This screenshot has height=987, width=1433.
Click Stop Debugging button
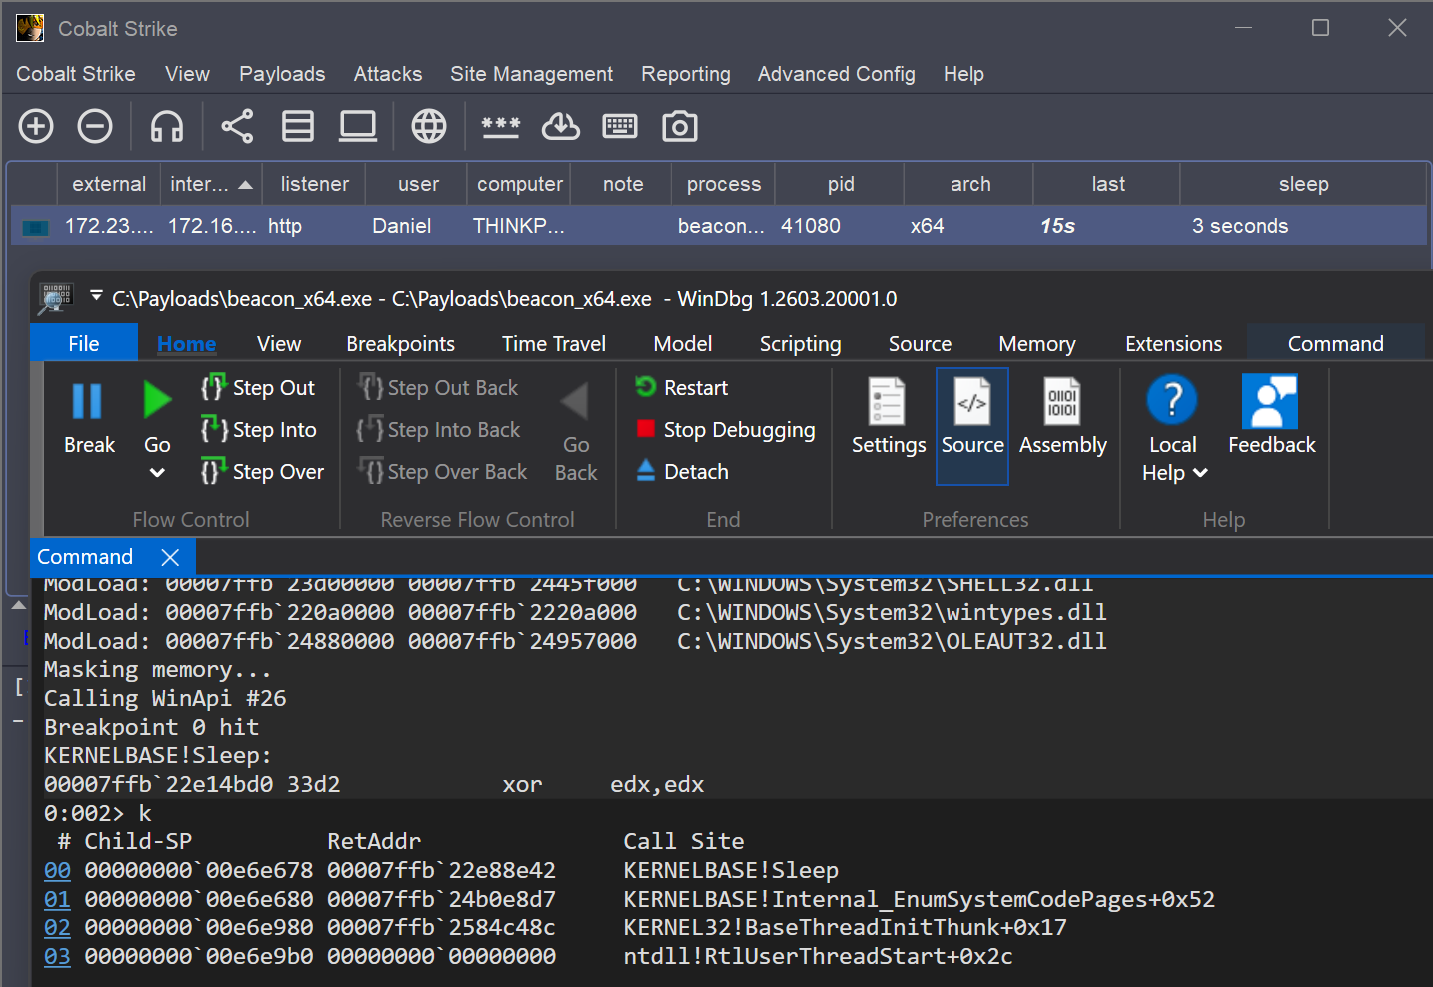pyautogui.click(x=726, y=430)
